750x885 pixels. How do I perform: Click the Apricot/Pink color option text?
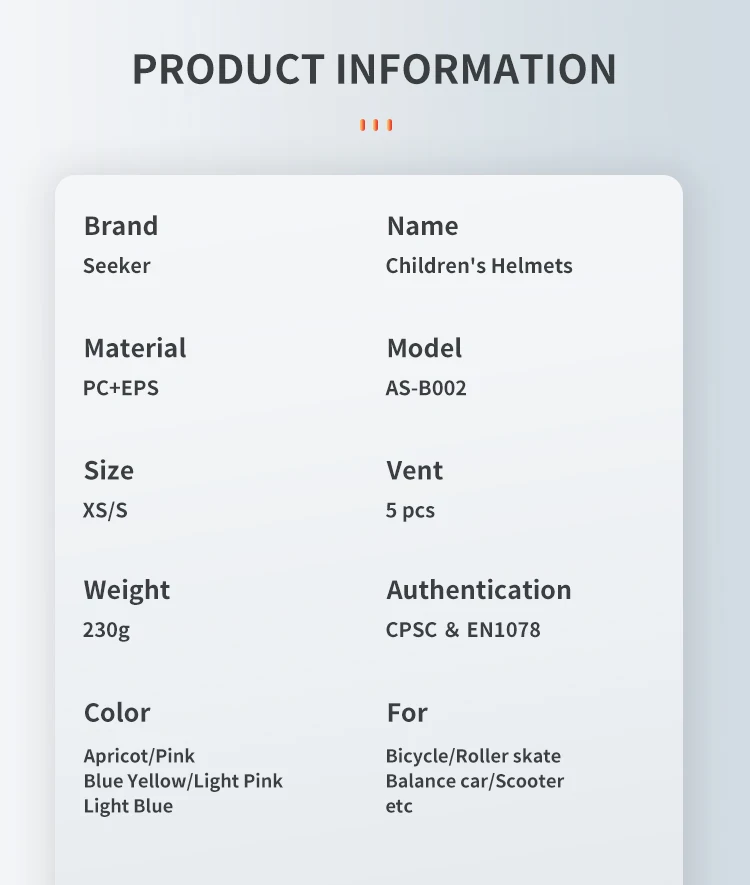[139, 756]
